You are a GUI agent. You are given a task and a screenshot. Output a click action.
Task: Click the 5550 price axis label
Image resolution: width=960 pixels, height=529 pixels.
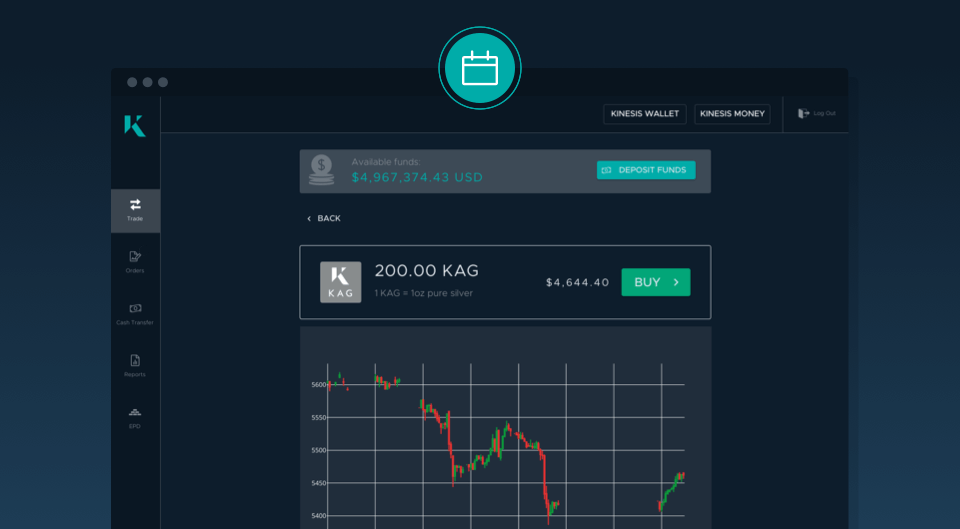pyautogui.click(x=318, y=418)
